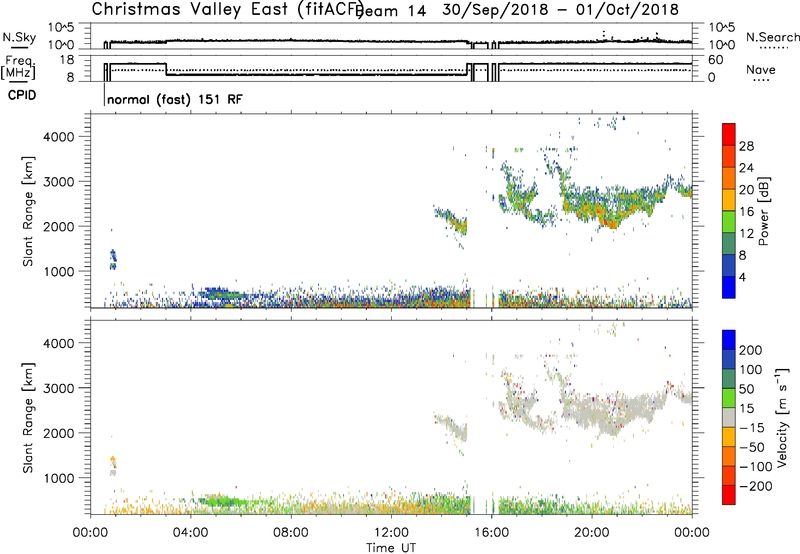The width and height of the screenshot is (800, 554).
Task: Click the 'Velocity [m s-1]' colorbar label
Action: (783, 417)
